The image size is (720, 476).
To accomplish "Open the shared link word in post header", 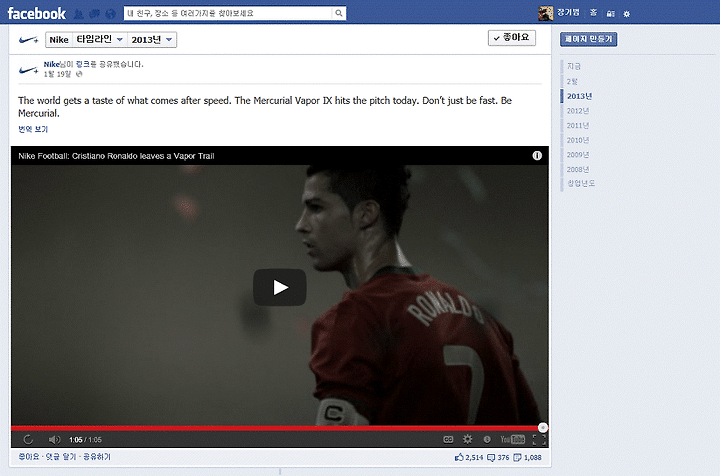I will (x=83, y=64).
